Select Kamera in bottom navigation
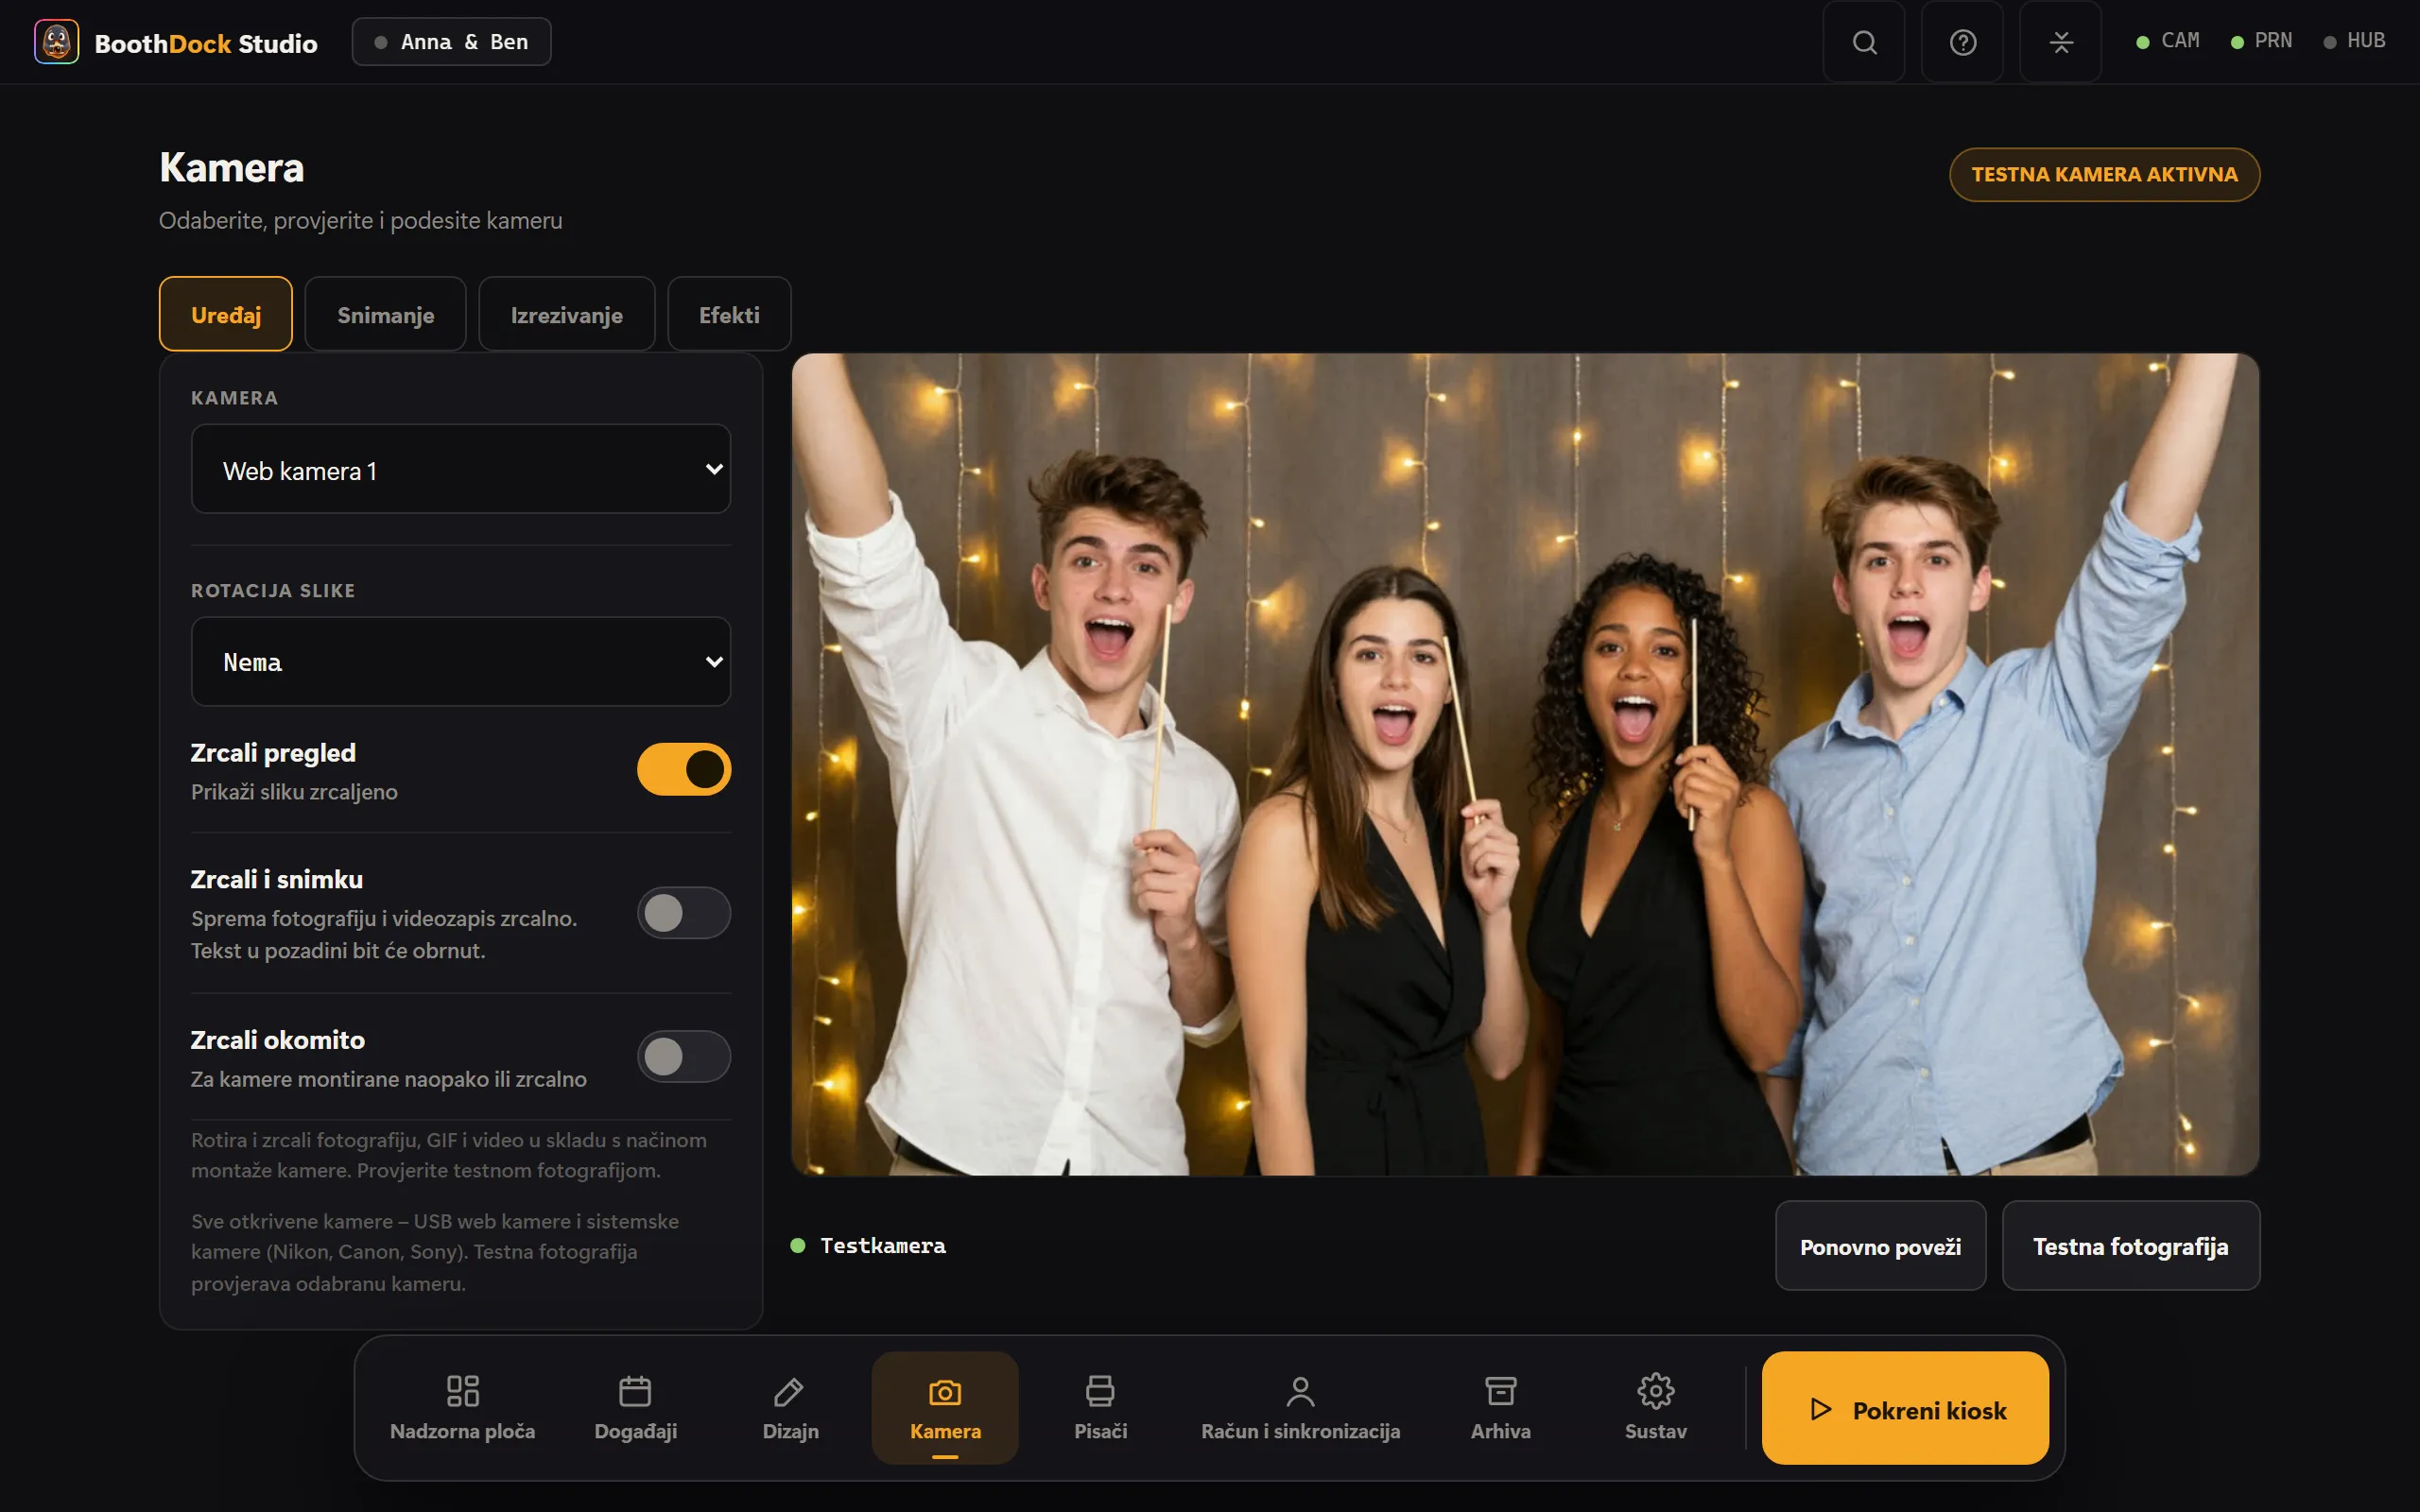 pos(945,1407)
